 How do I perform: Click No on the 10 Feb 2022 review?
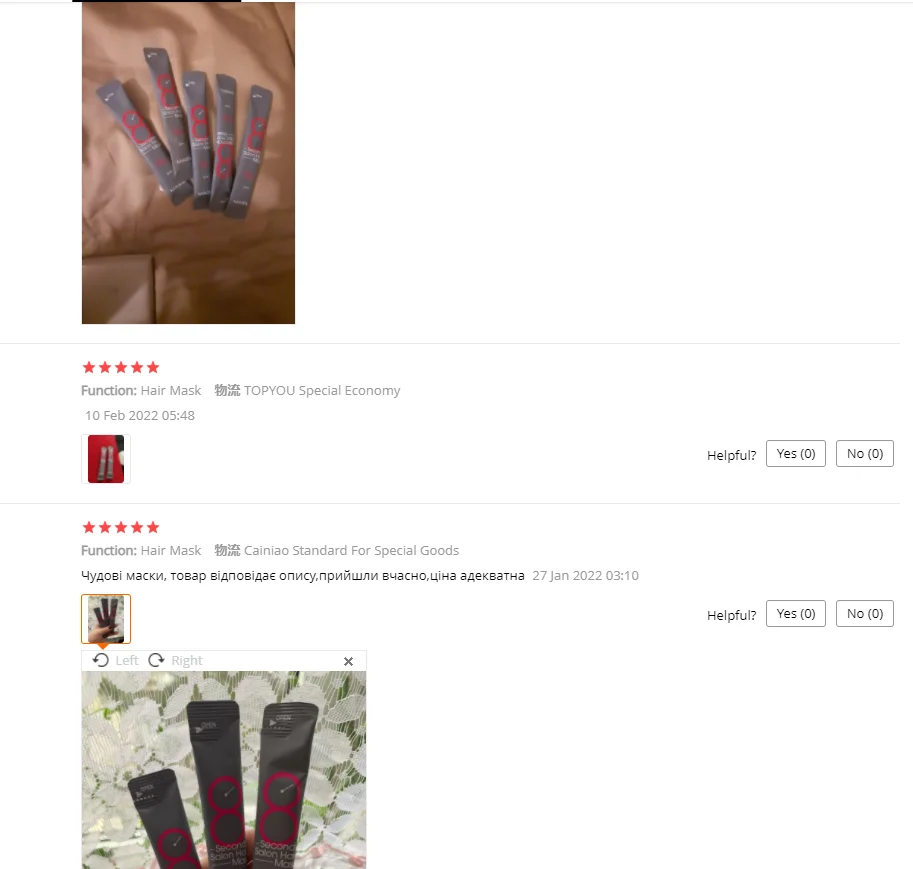865,454
